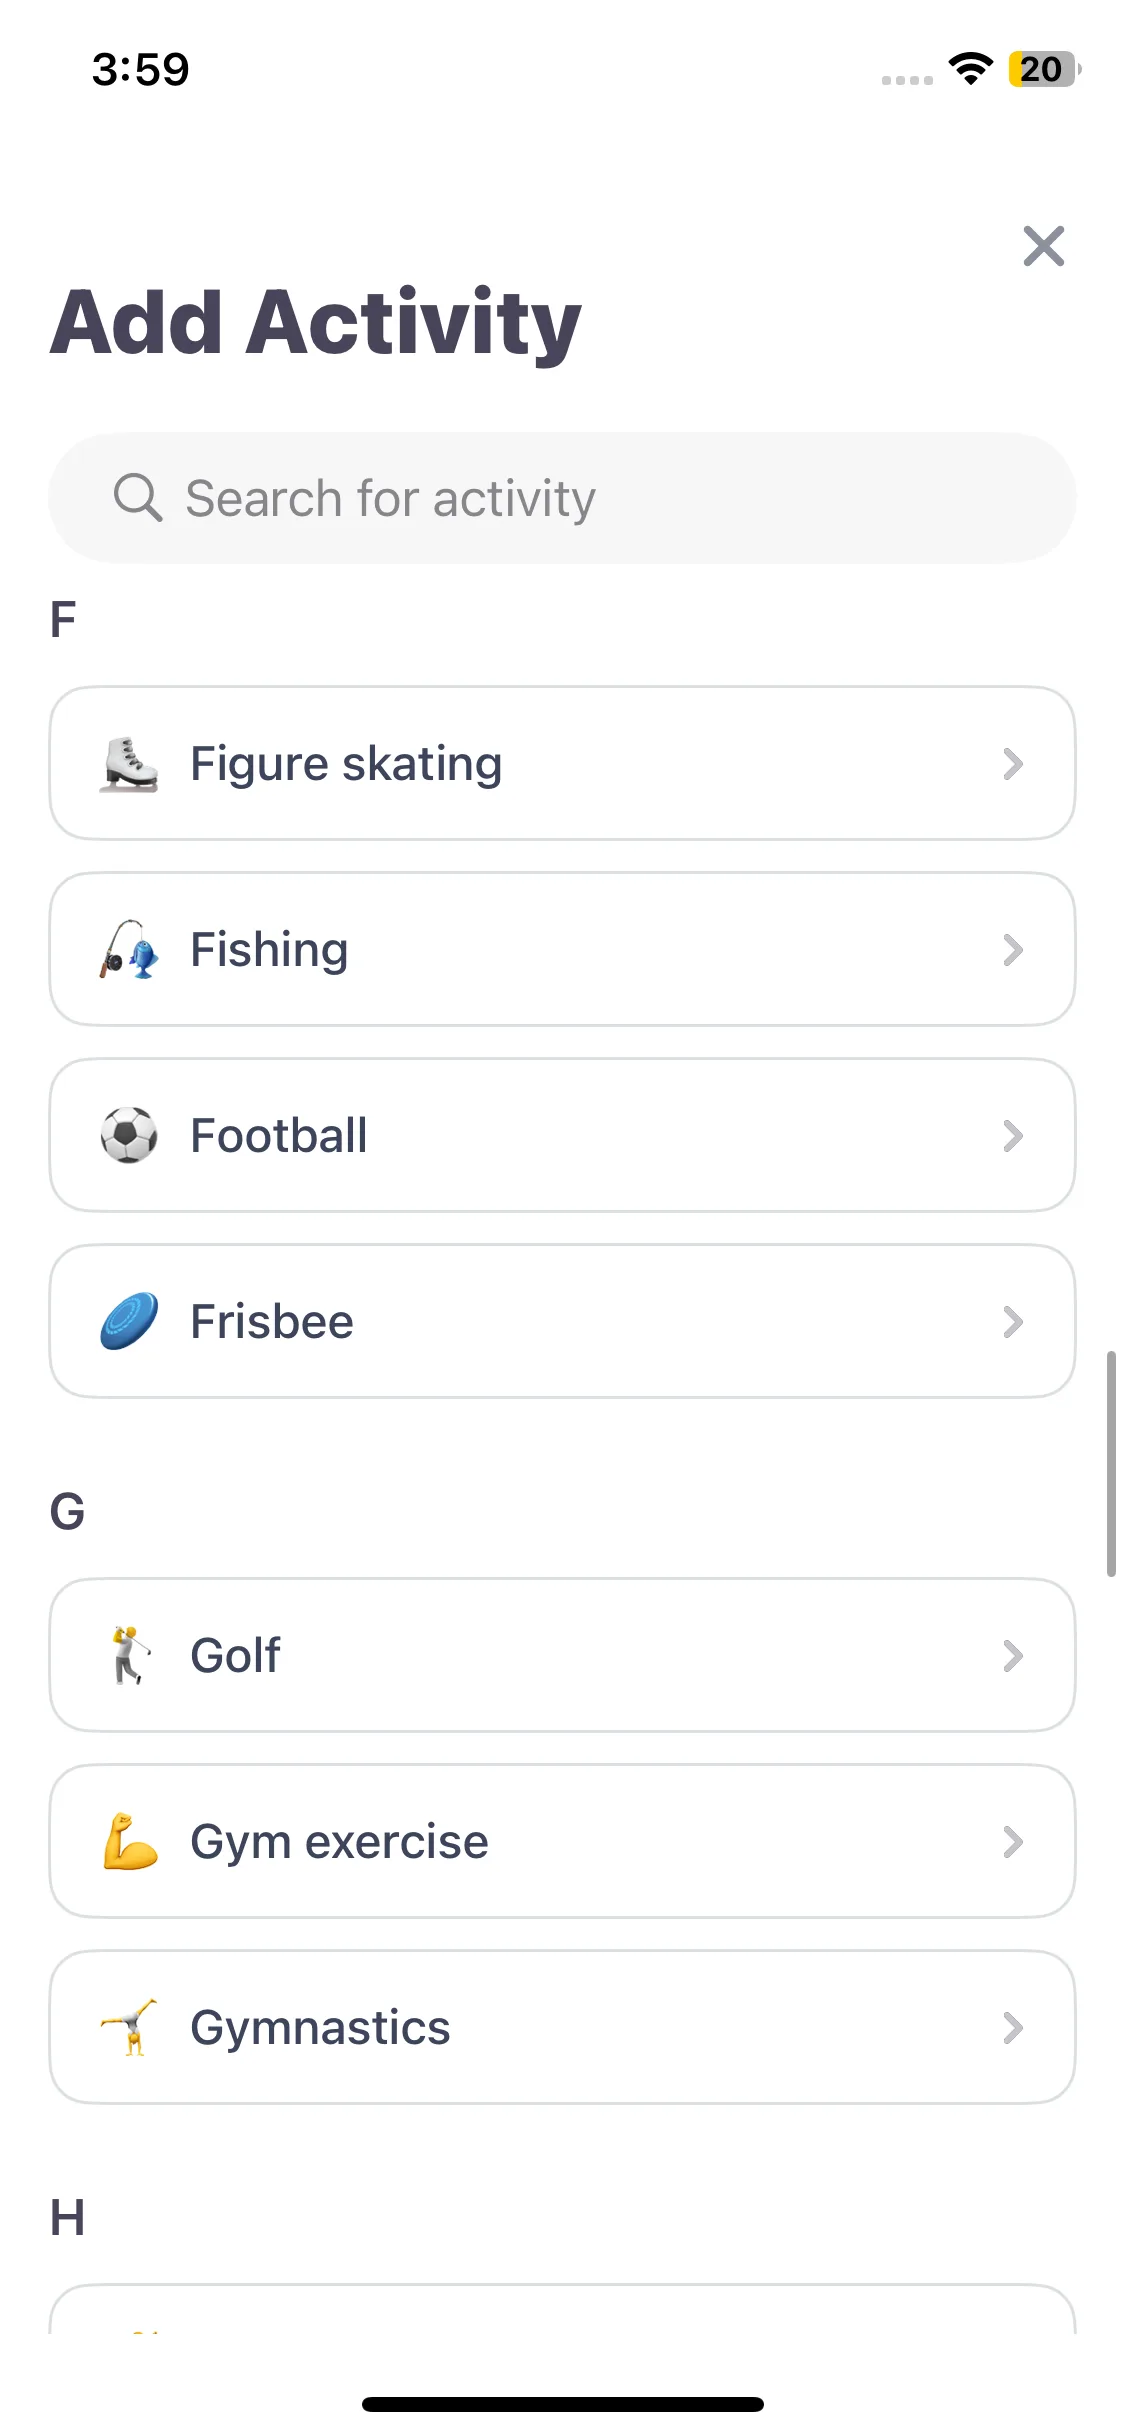Tap the cartwheel gymnastics icon
Image resolution: width=1125 pixels, height=2436 pixels.
point(129,2028)
